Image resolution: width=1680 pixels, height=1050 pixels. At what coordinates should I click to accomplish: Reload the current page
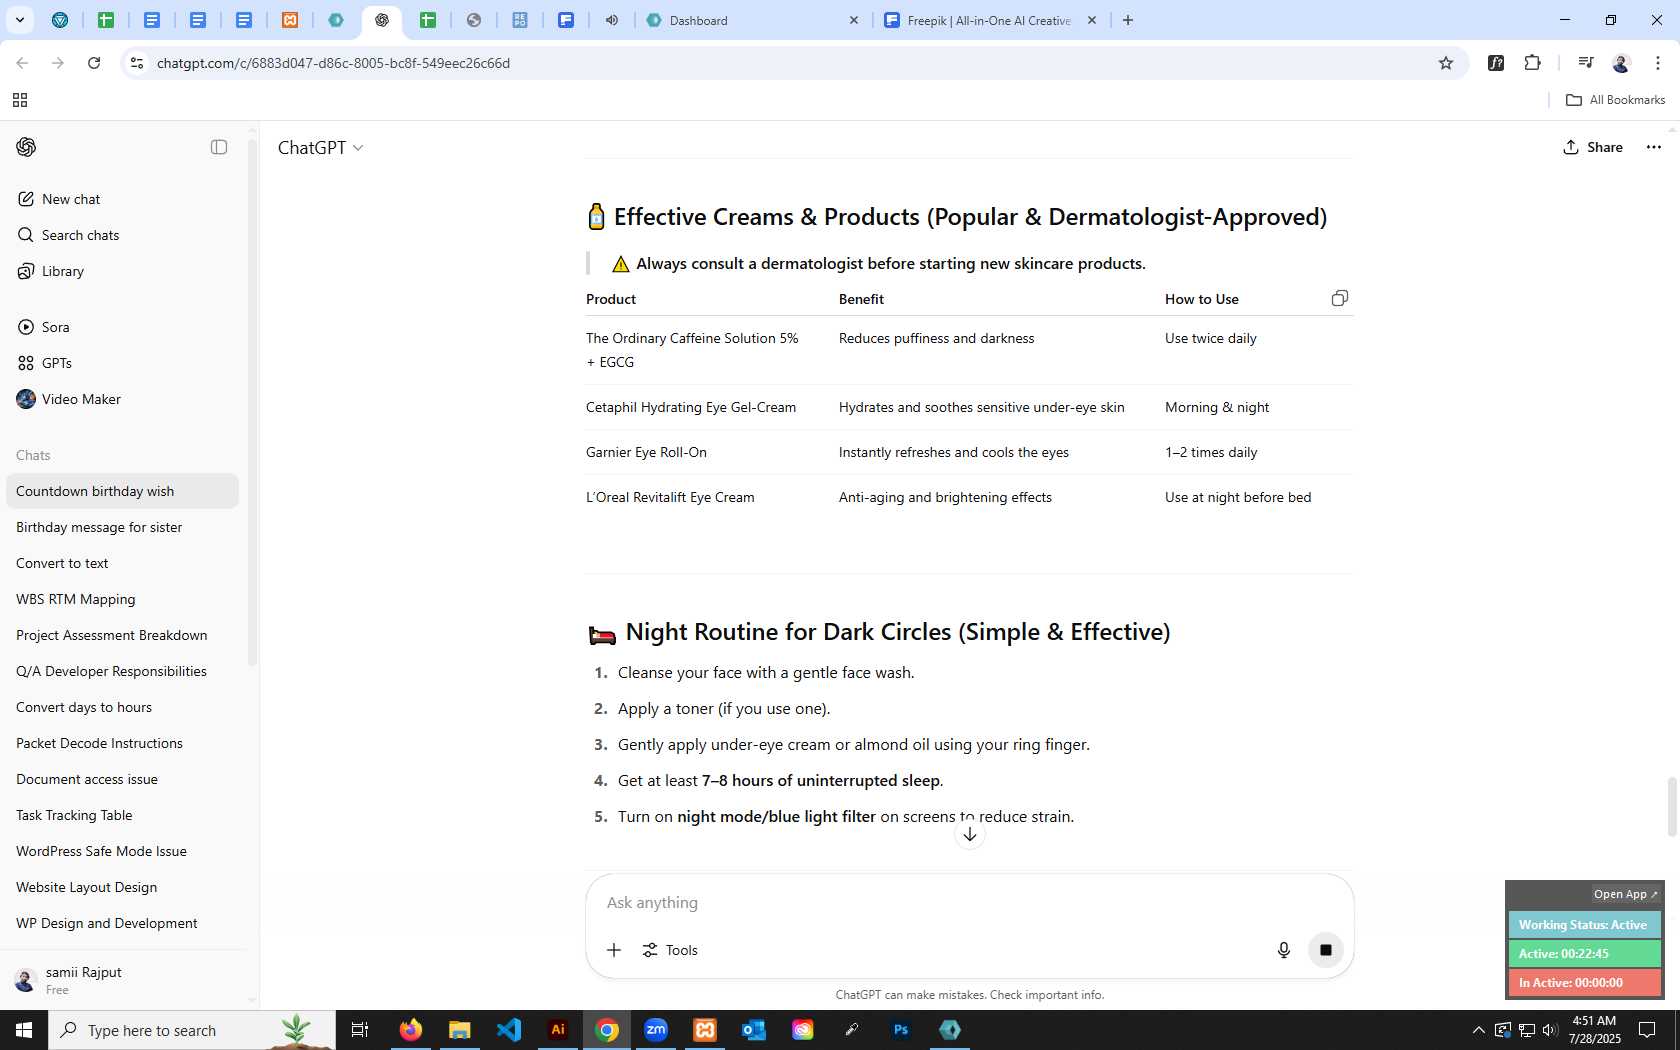(94, 63)
